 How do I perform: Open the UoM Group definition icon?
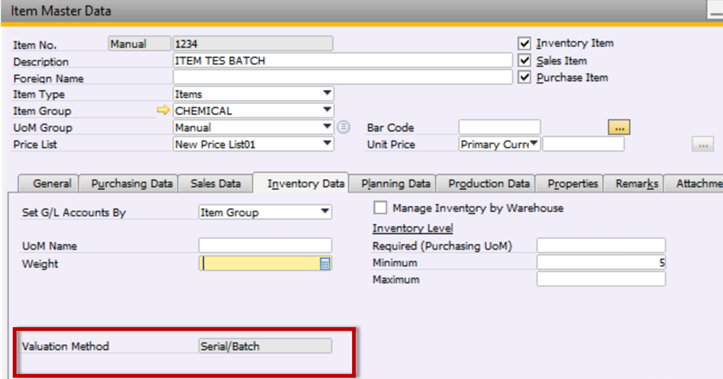[343, 127]
